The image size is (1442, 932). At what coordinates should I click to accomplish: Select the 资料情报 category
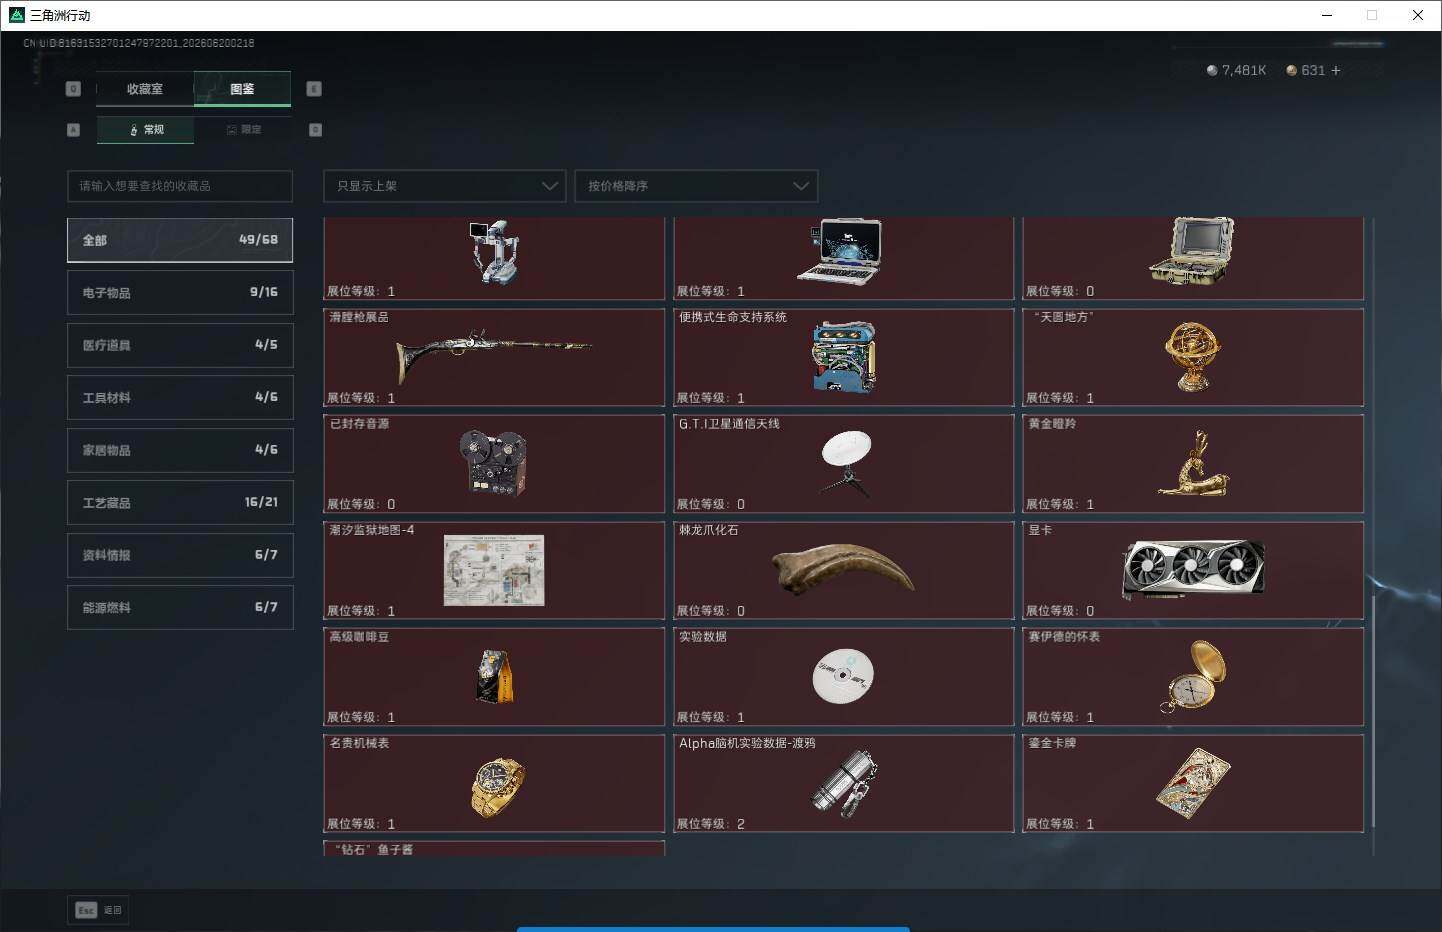(x=180, y=555)
